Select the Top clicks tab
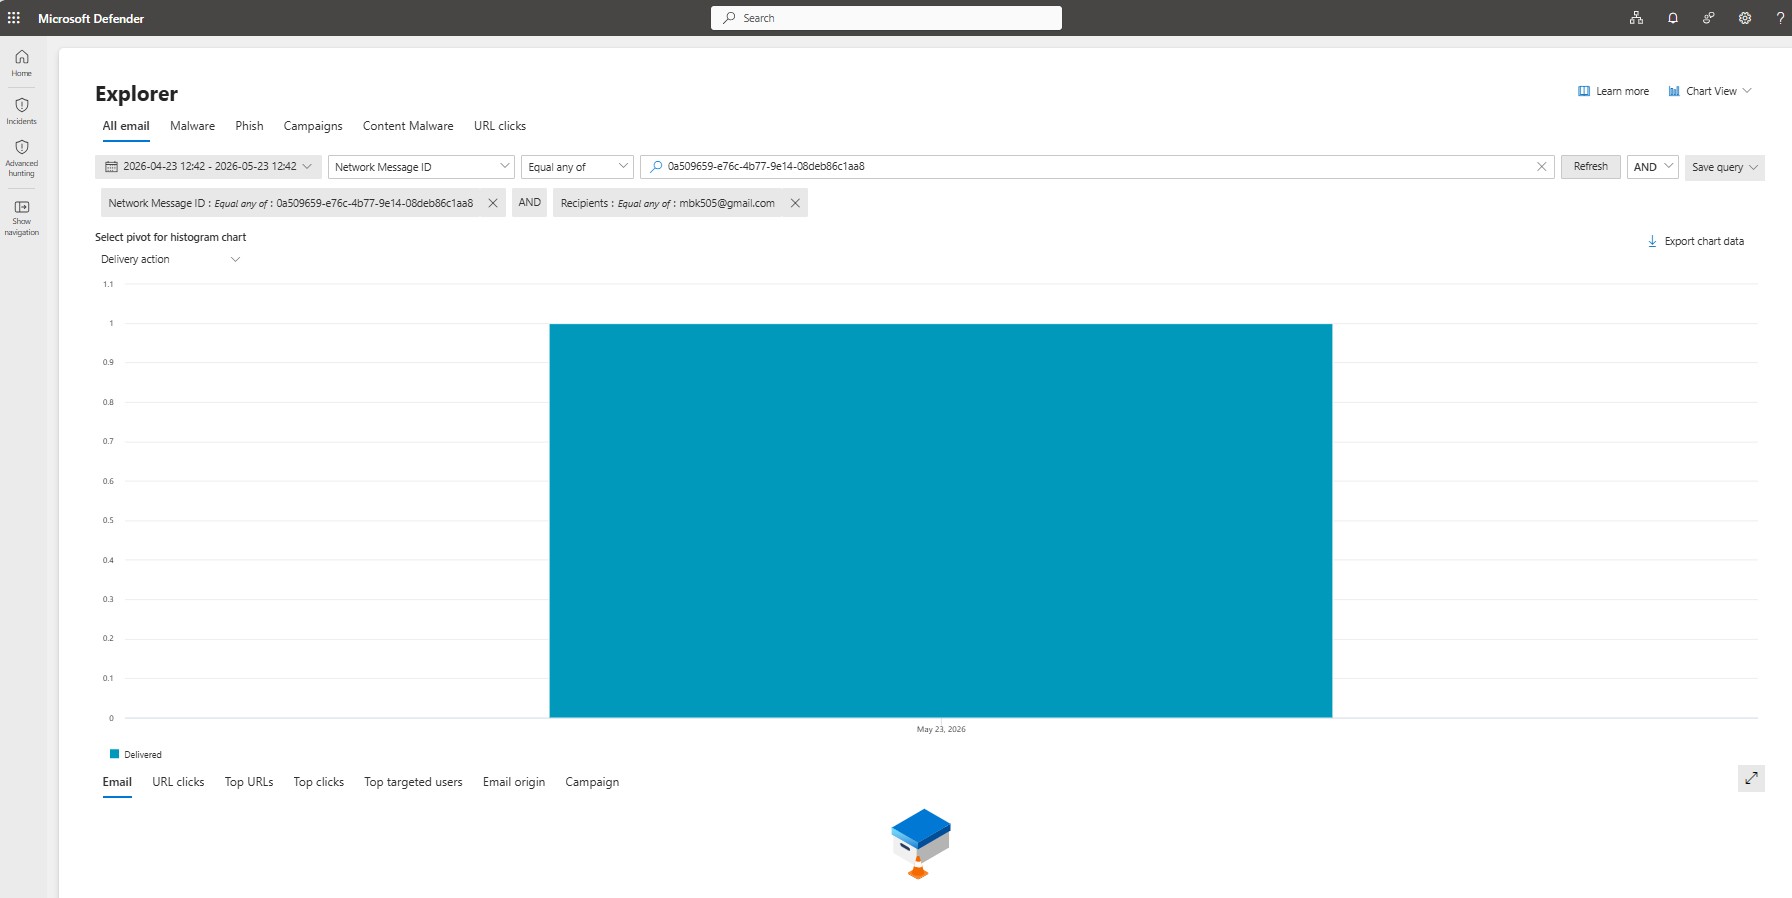 [x=319, y=782]
